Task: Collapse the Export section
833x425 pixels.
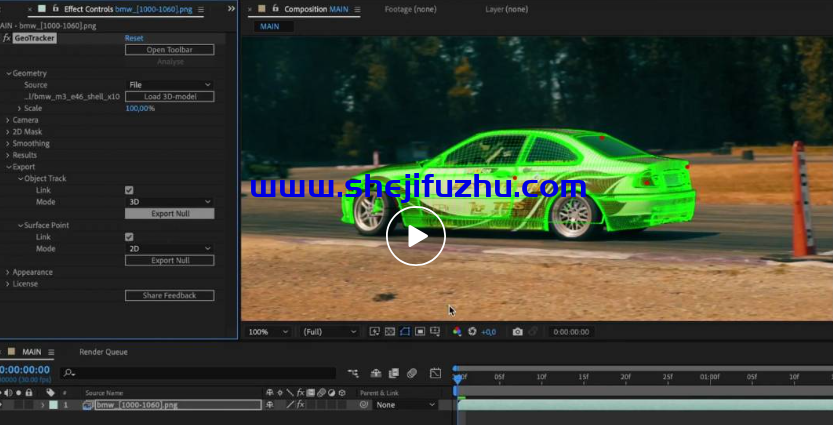Action: pos(8,167)
